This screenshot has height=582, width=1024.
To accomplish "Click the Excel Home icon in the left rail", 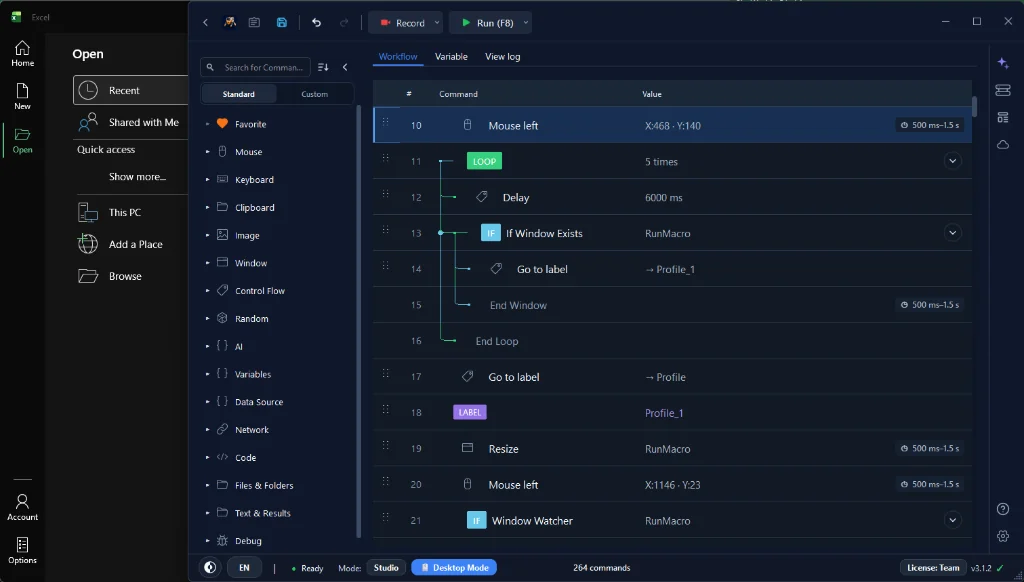I will coord(22,54).
